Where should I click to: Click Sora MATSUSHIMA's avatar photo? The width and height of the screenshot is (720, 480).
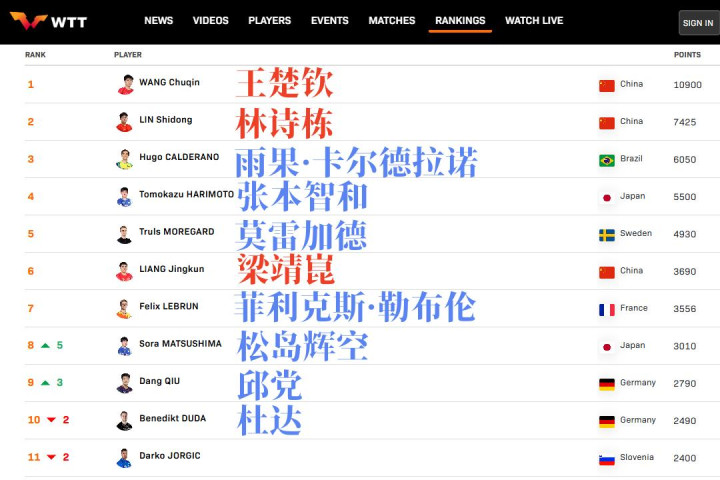pos(124,346)
